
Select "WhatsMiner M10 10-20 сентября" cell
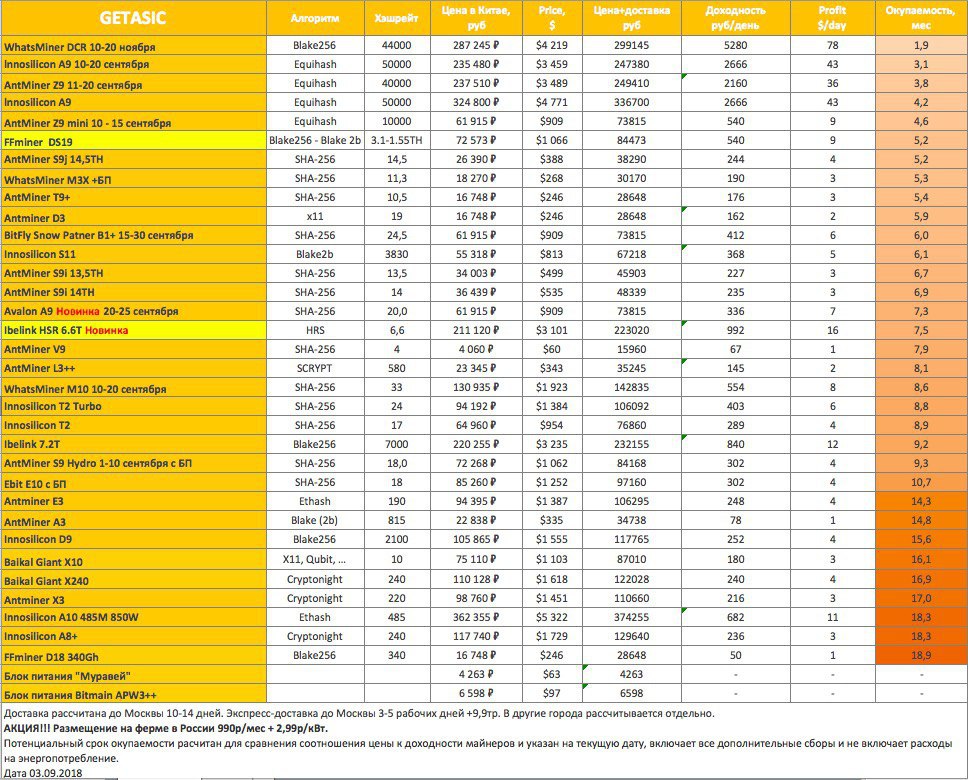tap(133, 388)
